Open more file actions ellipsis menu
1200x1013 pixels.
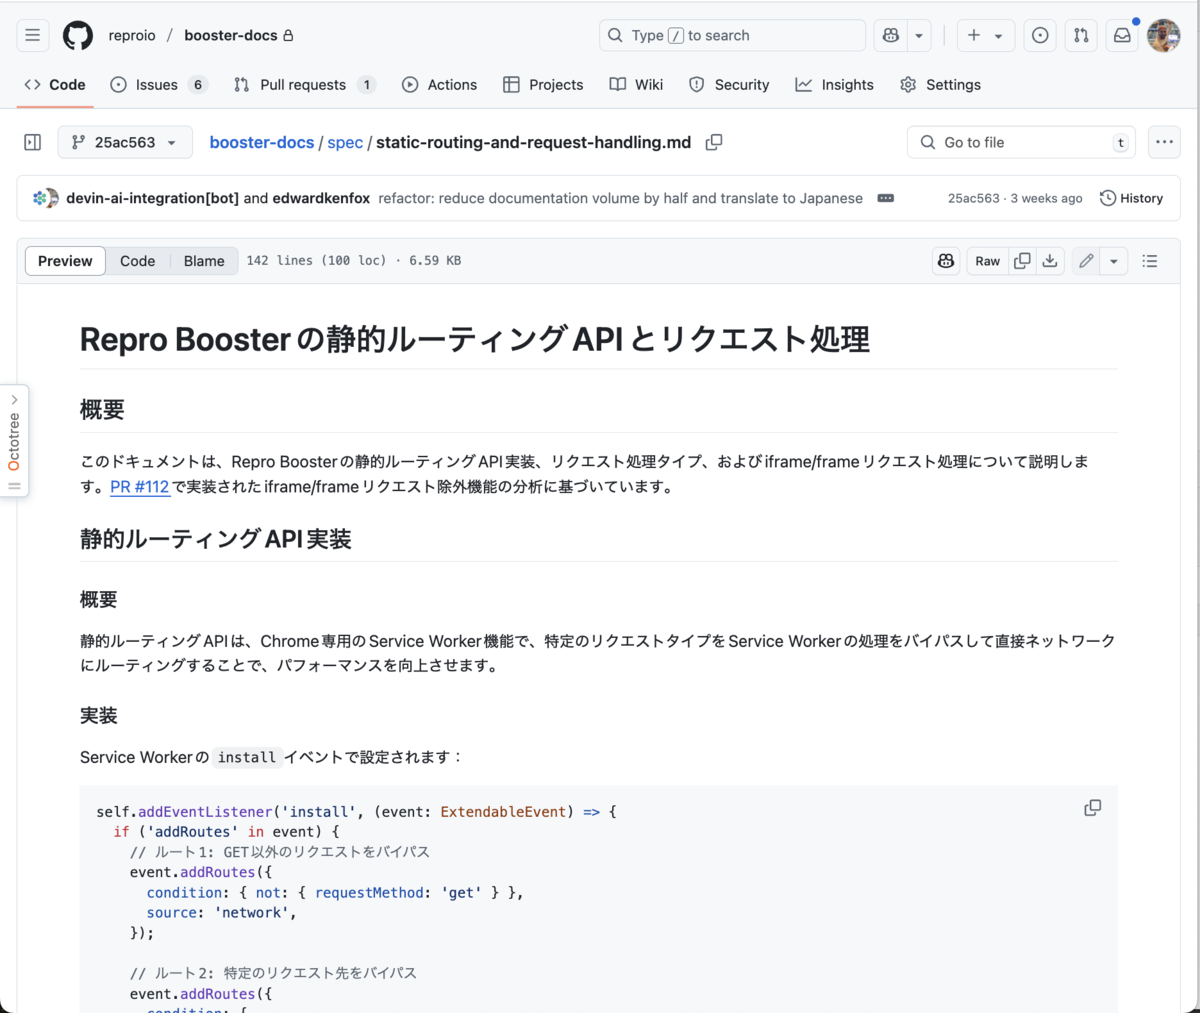click(x=1164, y=142)
